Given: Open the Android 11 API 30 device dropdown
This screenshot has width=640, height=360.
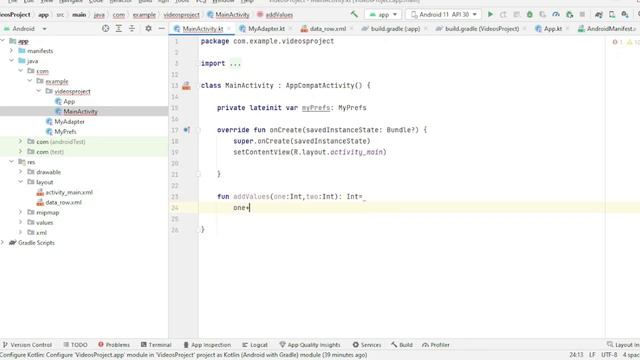Looking at the screenshot, I should pos(444,14).
